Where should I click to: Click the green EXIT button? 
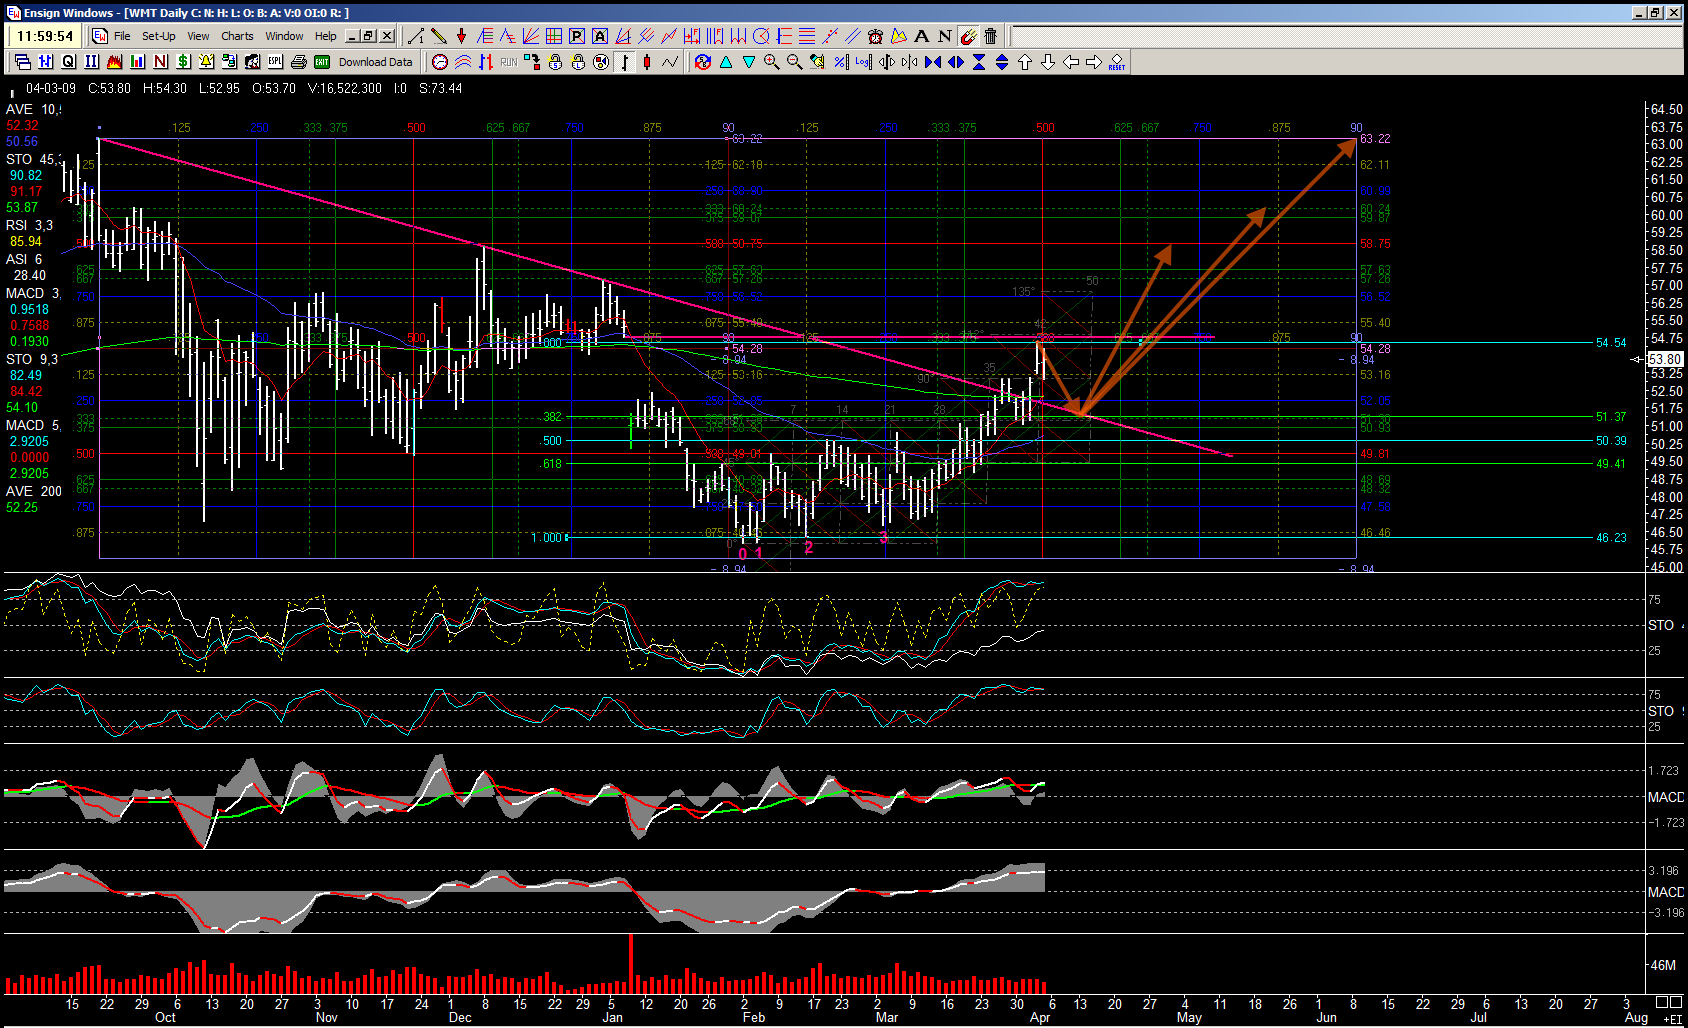(x=321, y=62)
